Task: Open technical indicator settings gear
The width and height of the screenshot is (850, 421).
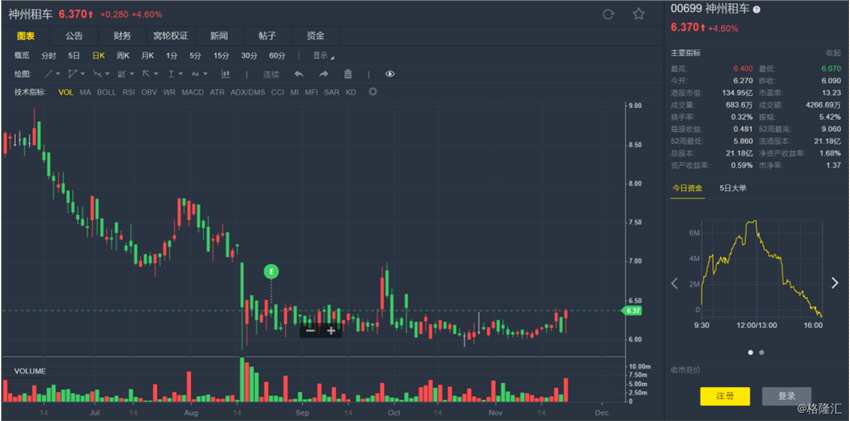Action: click(x=373, y=92)
